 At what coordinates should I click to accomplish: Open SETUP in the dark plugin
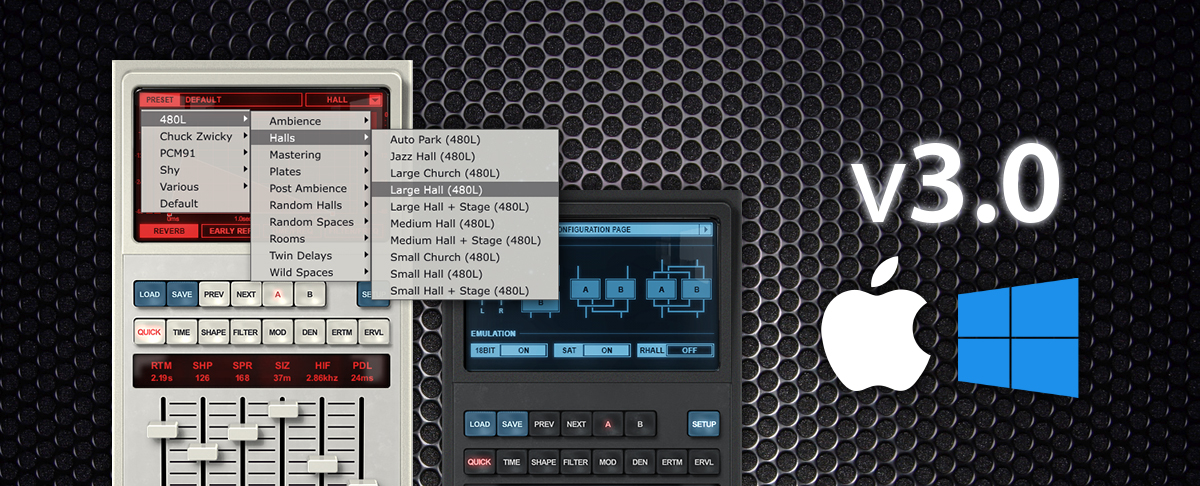(x=703, y=424)
